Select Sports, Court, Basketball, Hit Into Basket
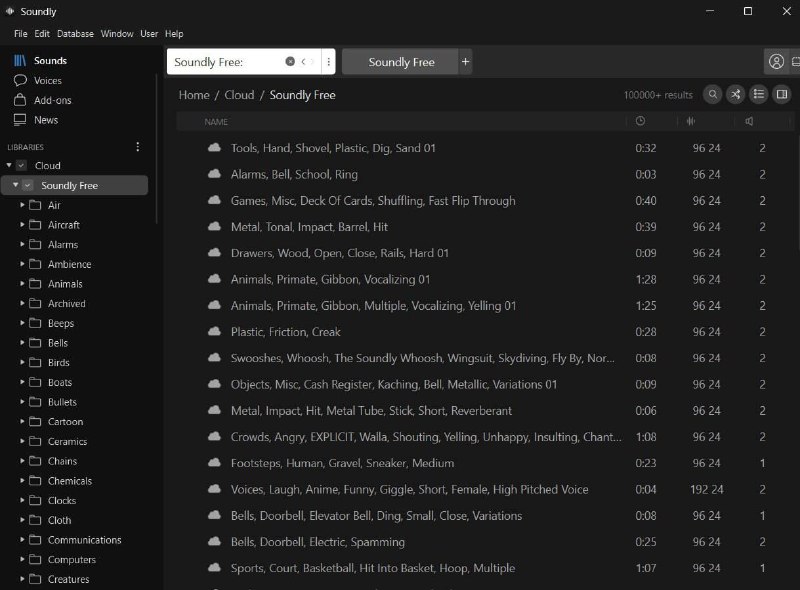The height and width of the screenshot is (590, 800). 373,568
